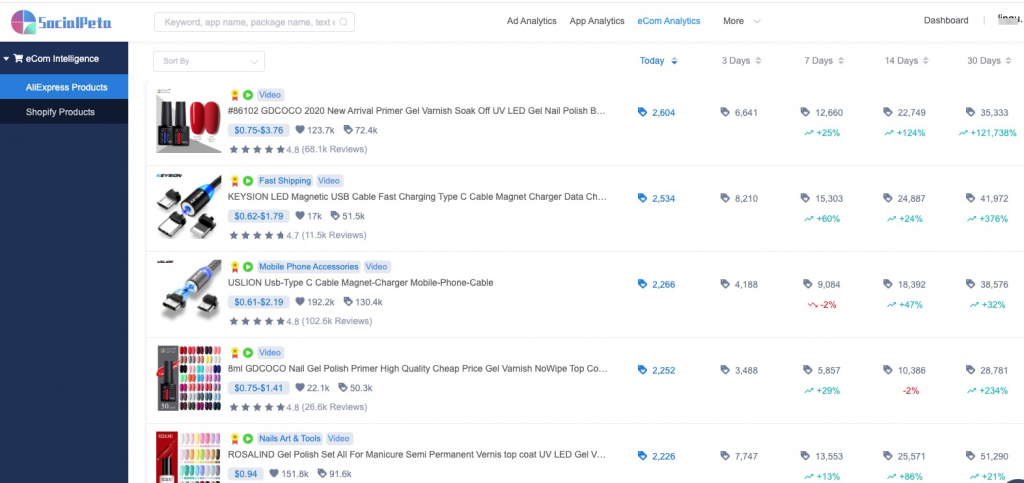
Task: Click Video tag on USLION row
Action: pyautogui.click(x=377, y=266)
